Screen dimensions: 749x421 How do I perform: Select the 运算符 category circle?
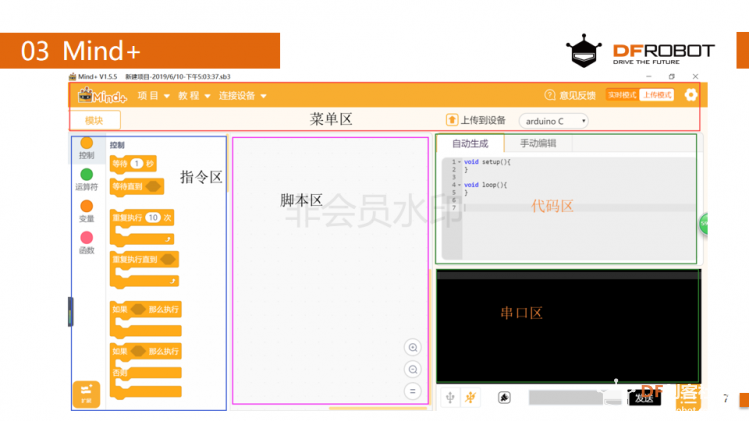86,174
